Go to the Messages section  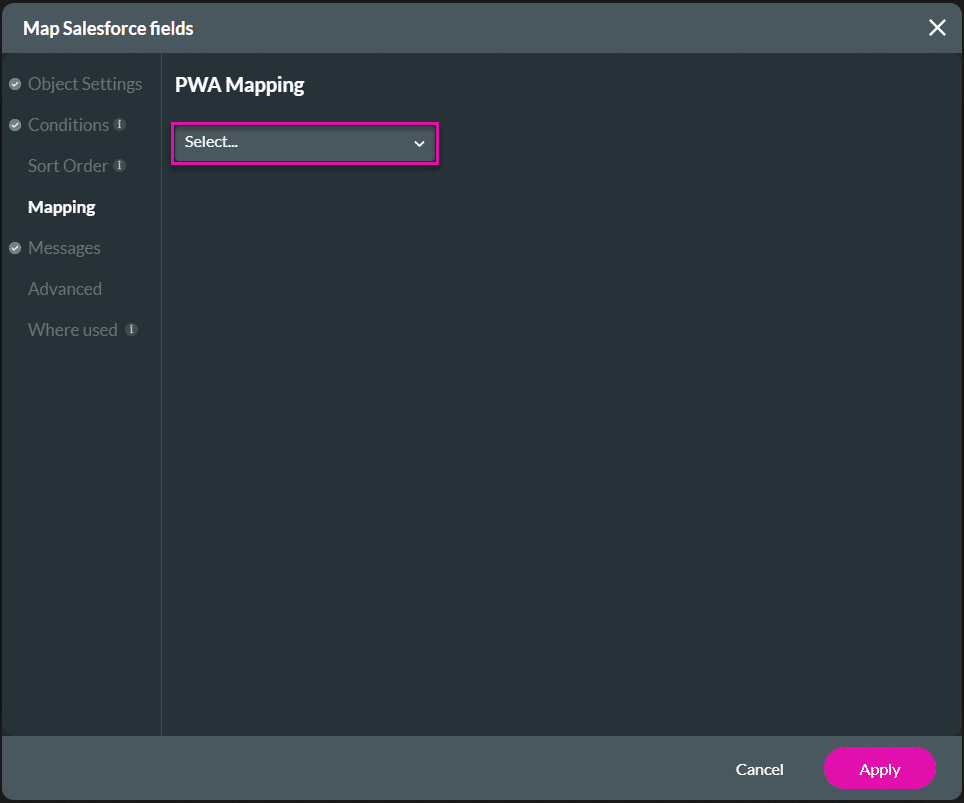click(64, 248)
